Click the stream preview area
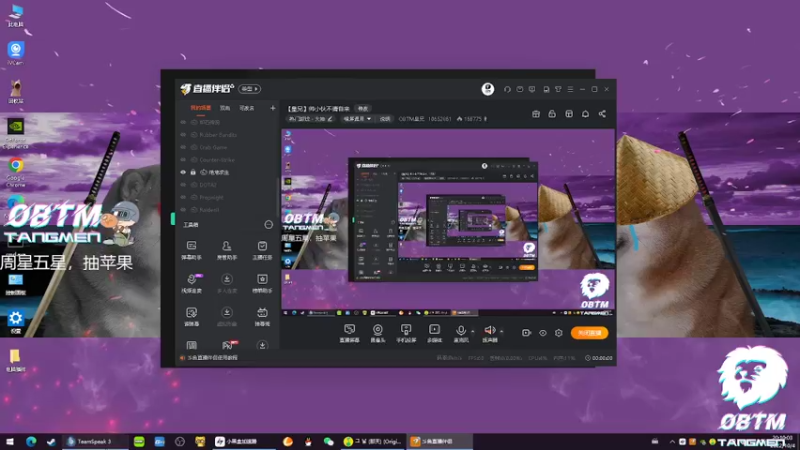Image resolution: width=800 pixels, height=450 pixels. [448, 223]
